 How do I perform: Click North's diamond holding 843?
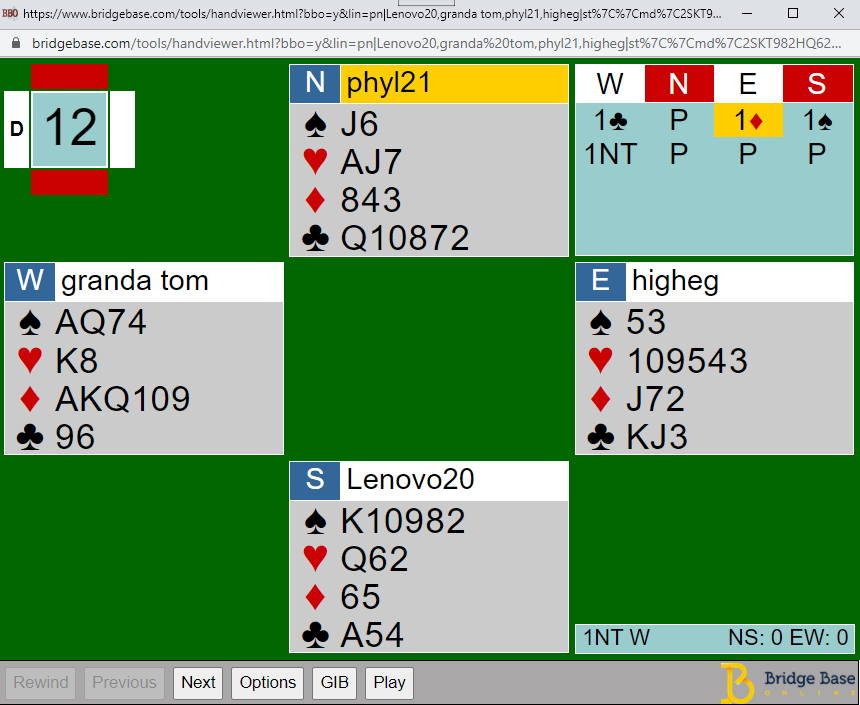click(x=371, y=200)
